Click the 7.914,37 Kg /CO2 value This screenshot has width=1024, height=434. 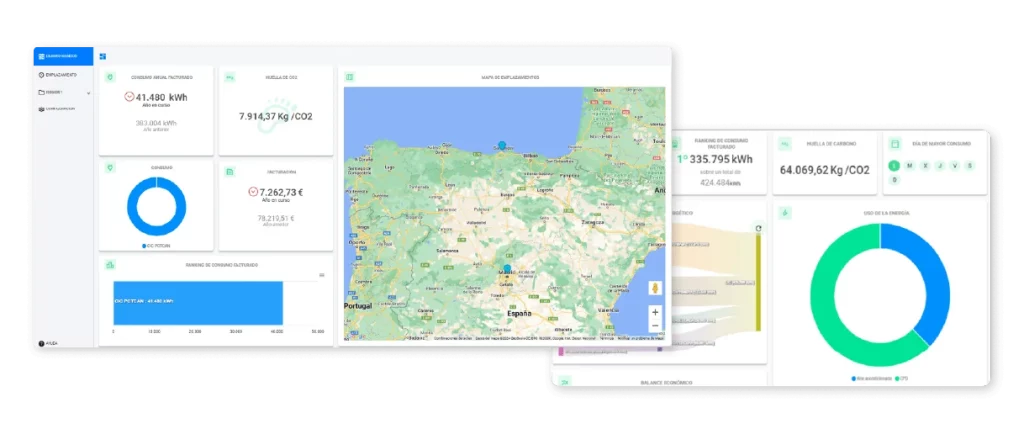pos(277,116)
